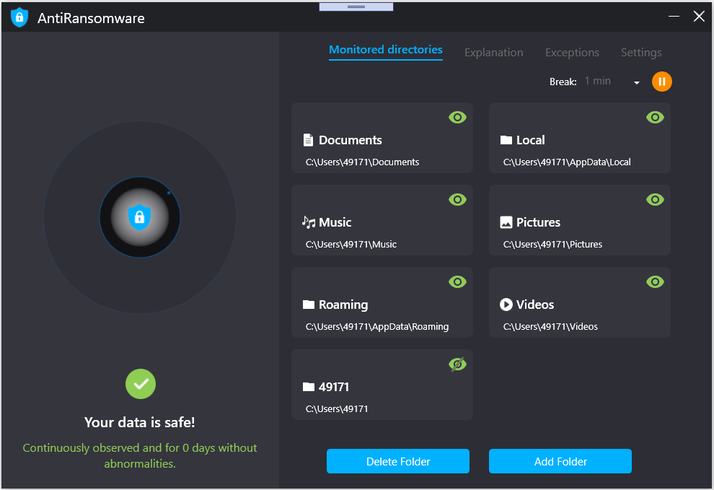The width and height of the screenshot is (714, 490).
Task: Click the '1 min' break value field
Action: point(597,81)
